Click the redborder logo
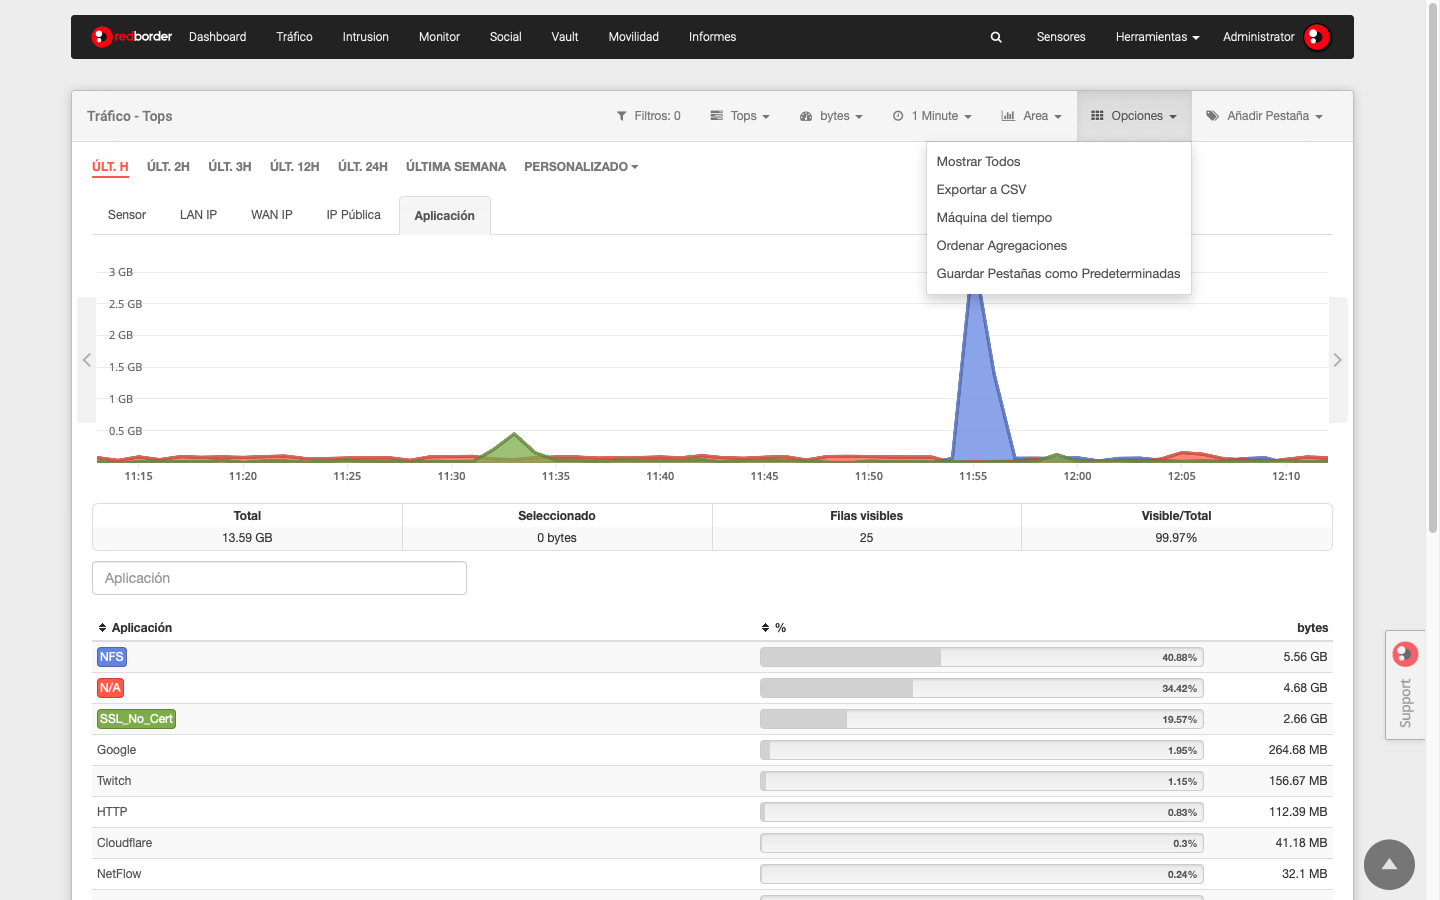Image resolution: width=1440 pixels, height=900 pixels. [132, 37]
